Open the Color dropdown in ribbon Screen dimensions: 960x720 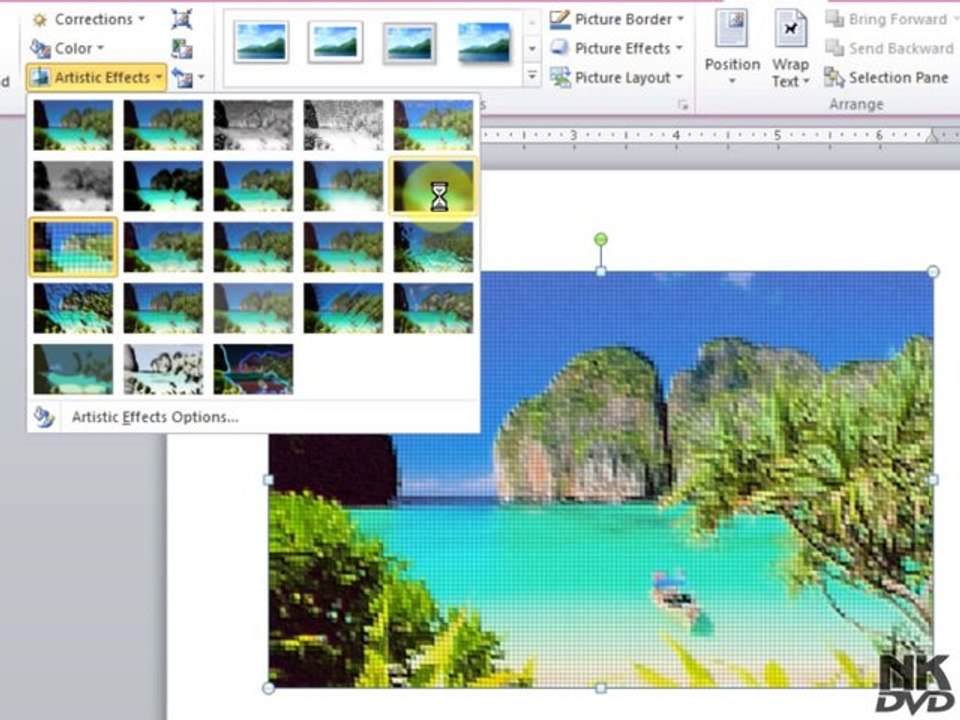click(x=67, y=48)
